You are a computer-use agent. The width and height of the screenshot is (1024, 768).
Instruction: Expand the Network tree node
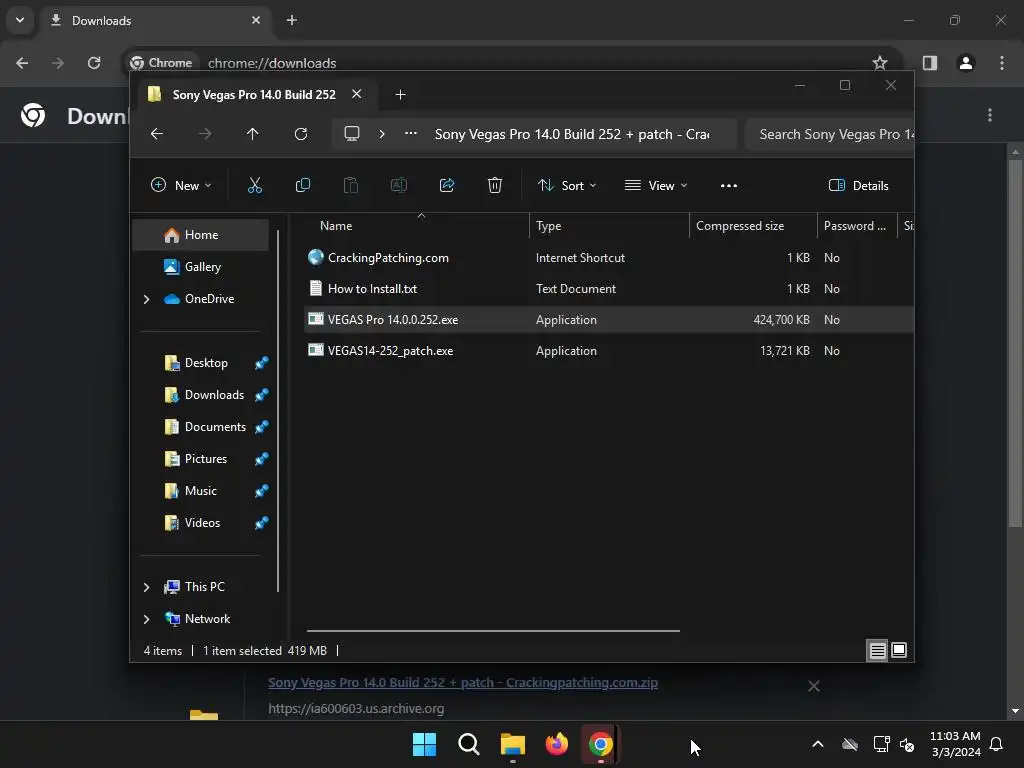click(x=146, y=619)
